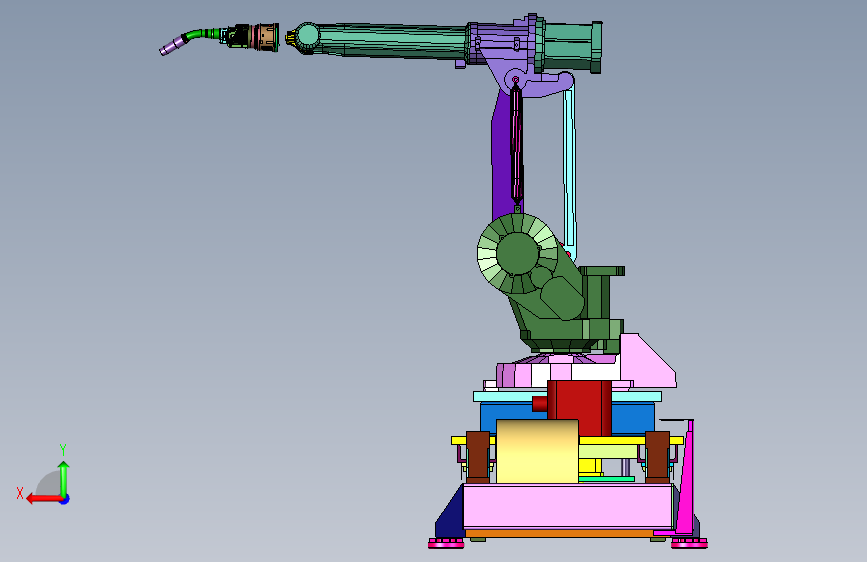Select the large pink base box
The image size is (867, 562).
568,506
